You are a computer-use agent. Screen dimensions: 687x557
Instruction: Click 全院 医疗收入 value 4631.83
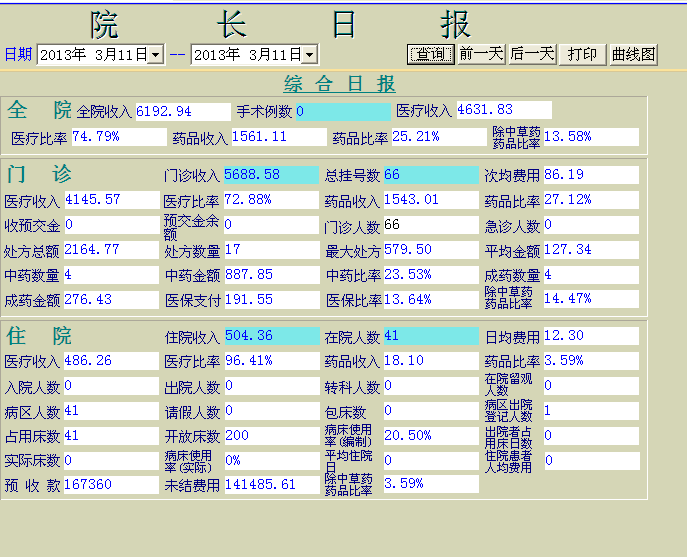point(504,110)
